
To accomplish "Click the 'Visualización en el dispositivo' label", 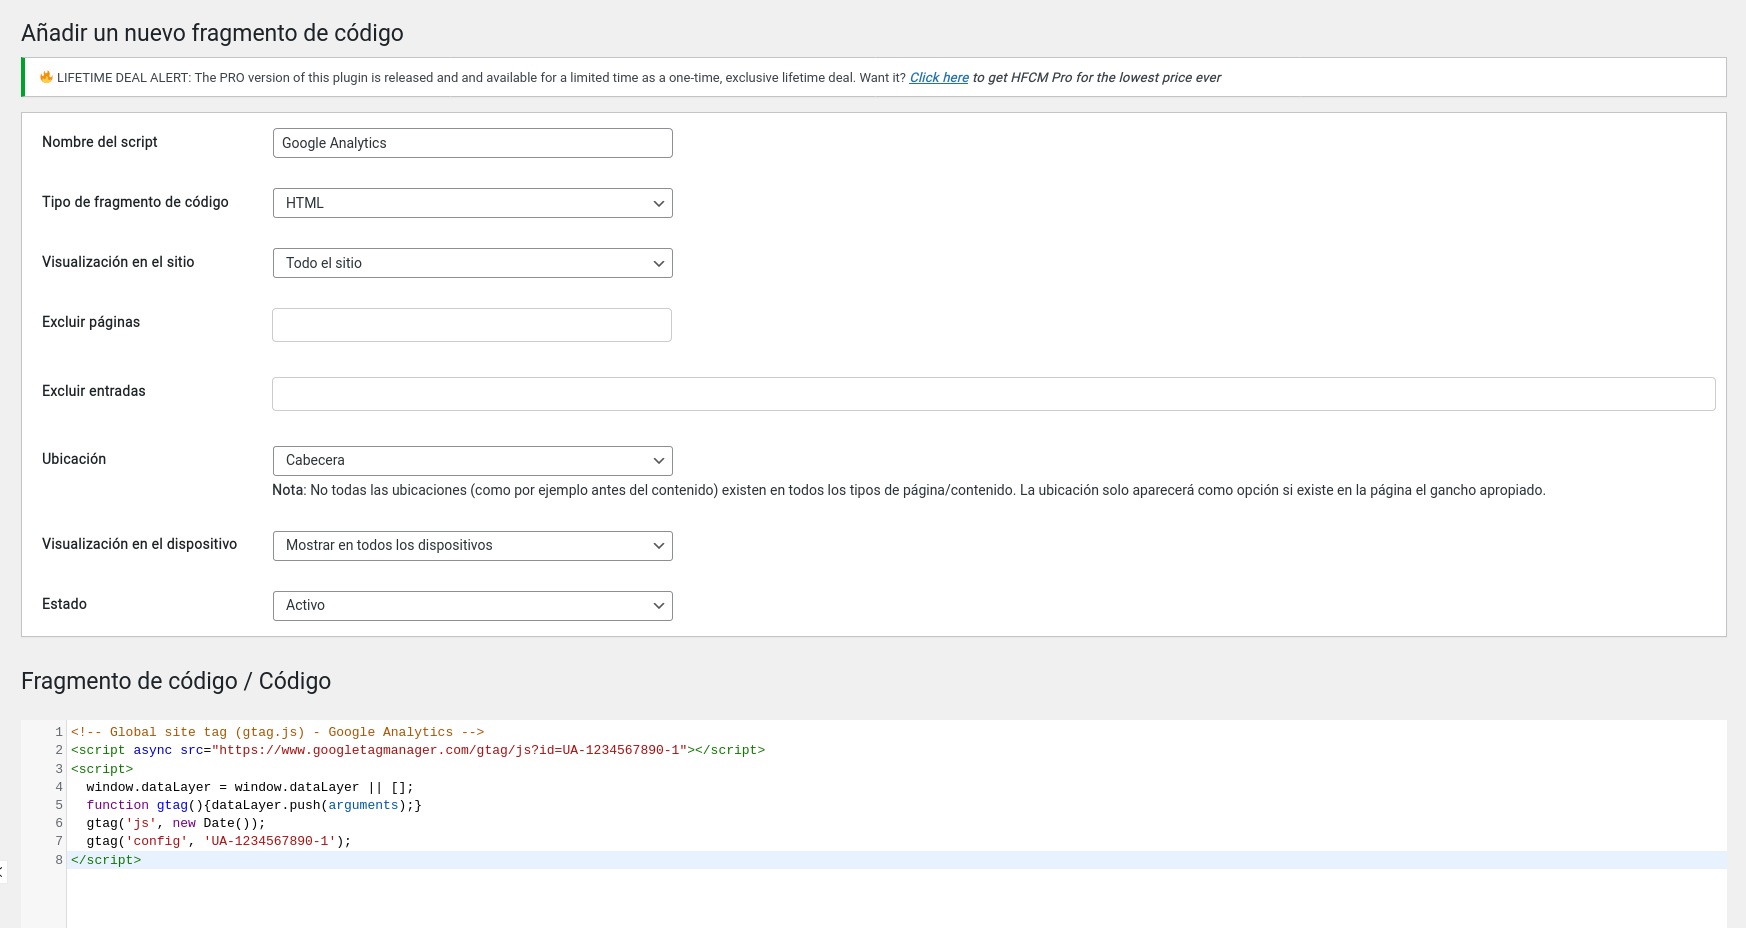I will point(139,544).
